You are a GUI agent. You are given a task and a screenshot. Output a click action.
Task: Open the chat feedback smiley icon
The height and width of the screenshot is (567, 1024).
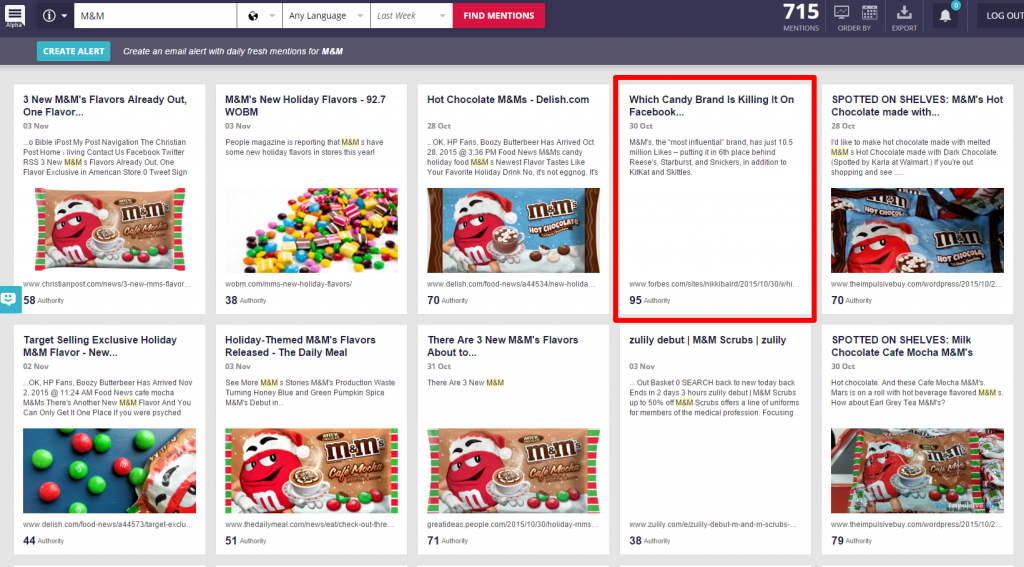(10, 299)
